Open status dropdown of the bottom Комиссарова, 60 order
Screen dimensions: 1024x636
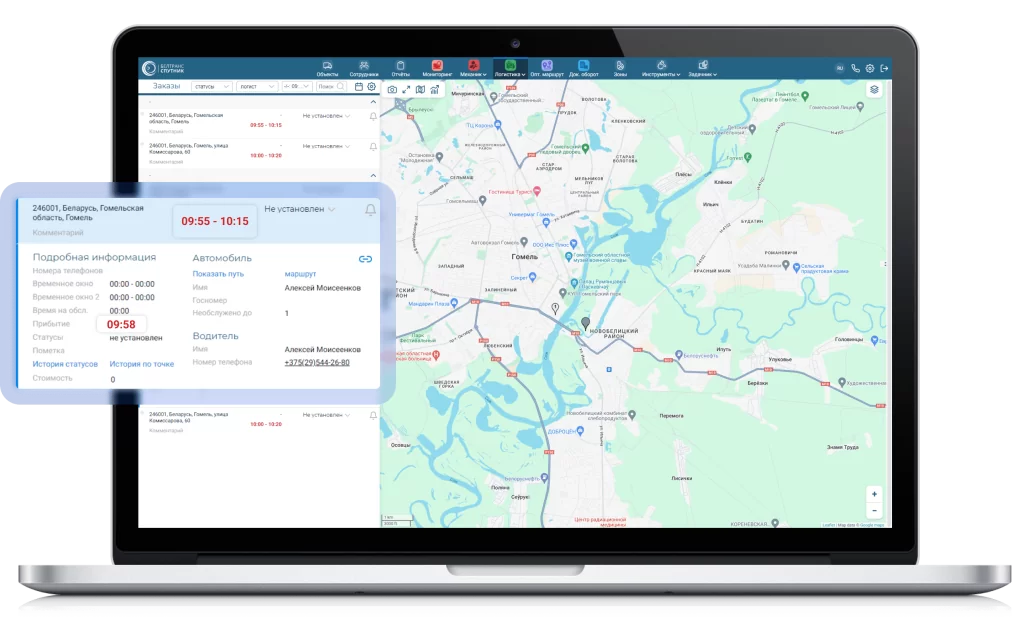click(326, 415)
